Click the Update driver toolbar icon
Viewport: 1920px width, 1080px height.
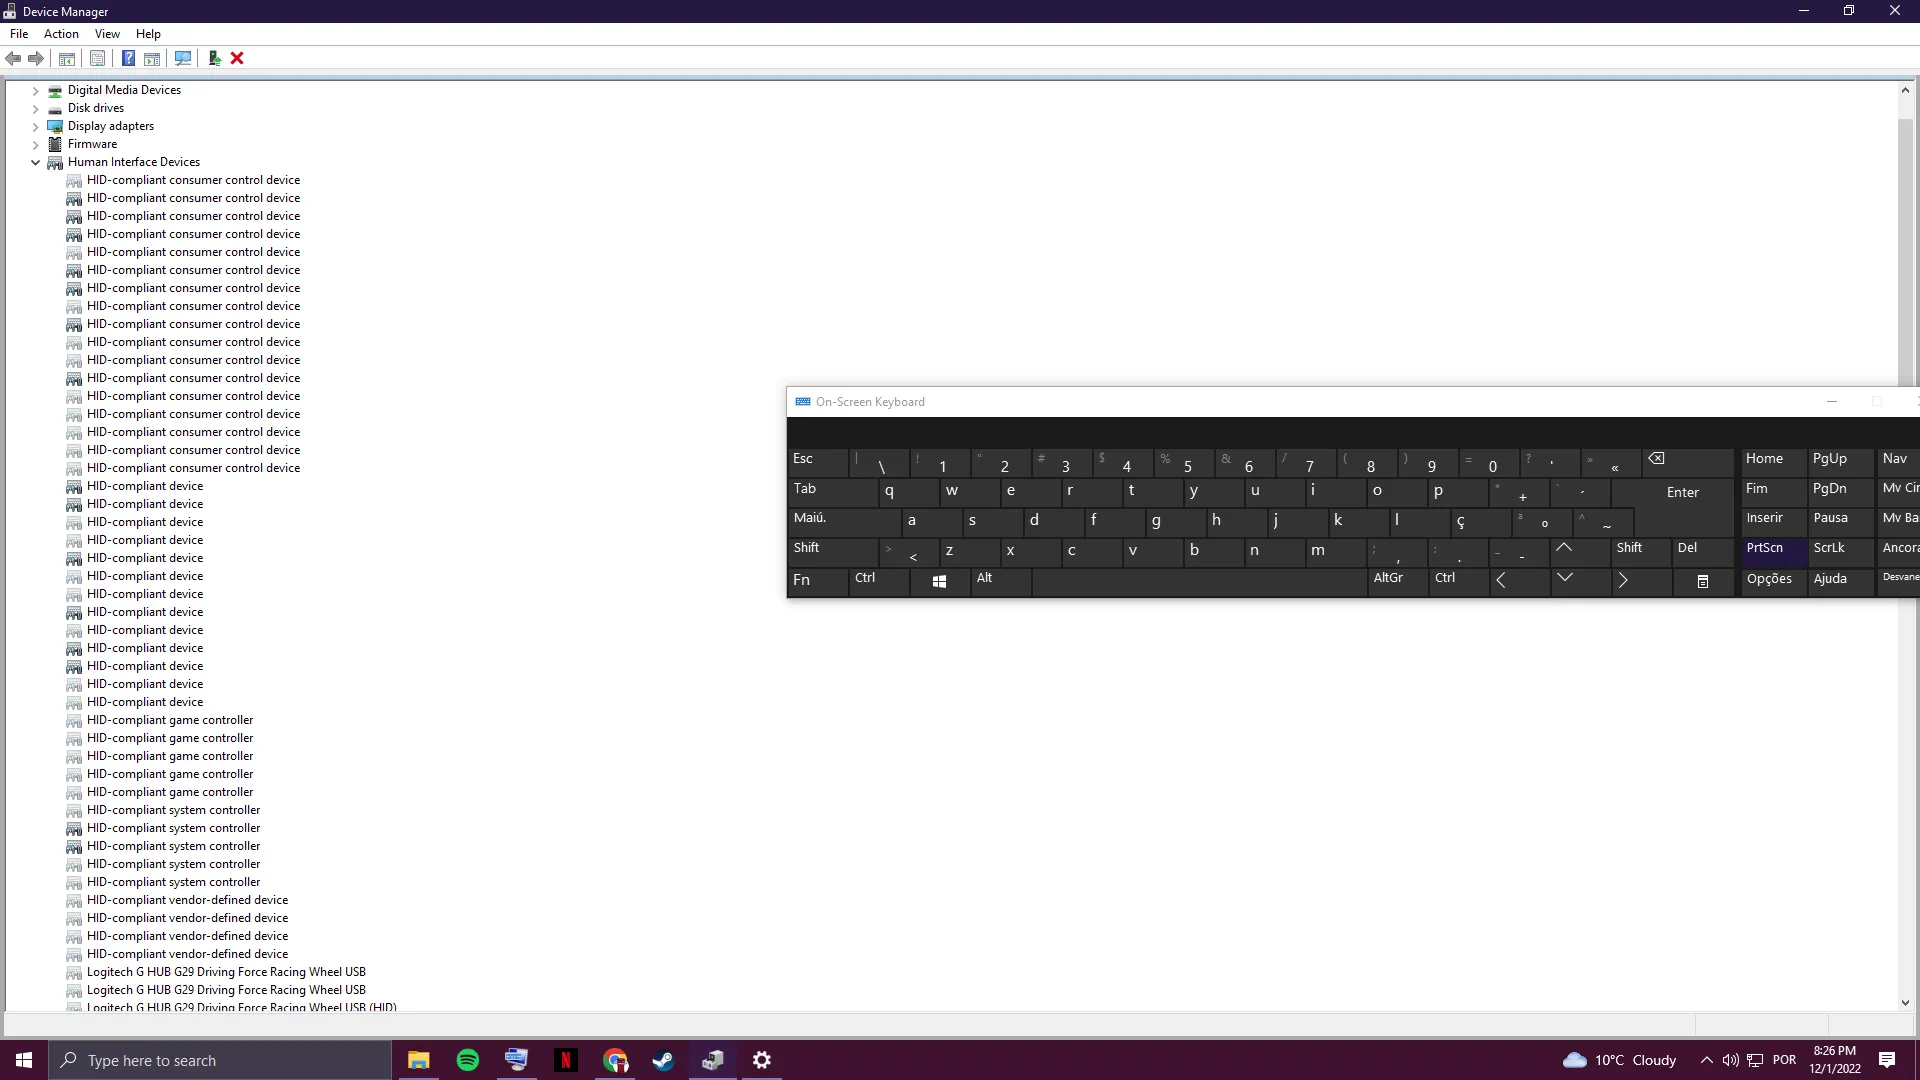pyautogui.click(x=214, y=59)
